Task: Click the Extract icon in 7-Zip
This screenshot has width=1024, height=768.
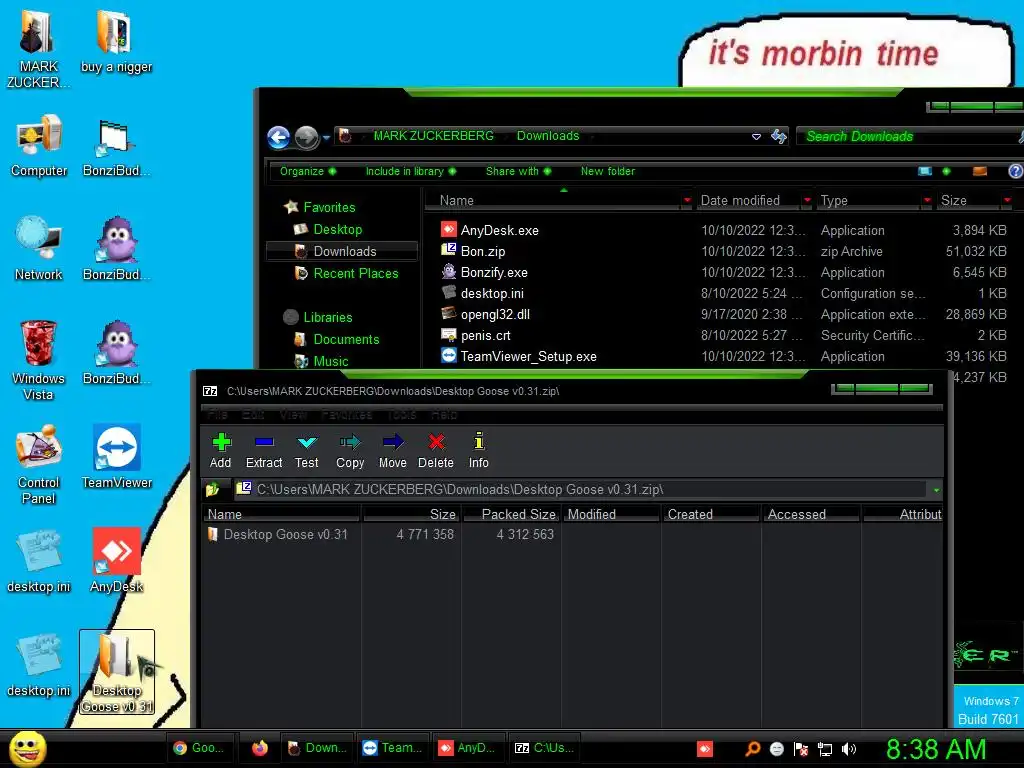Action: coord(264,450)
